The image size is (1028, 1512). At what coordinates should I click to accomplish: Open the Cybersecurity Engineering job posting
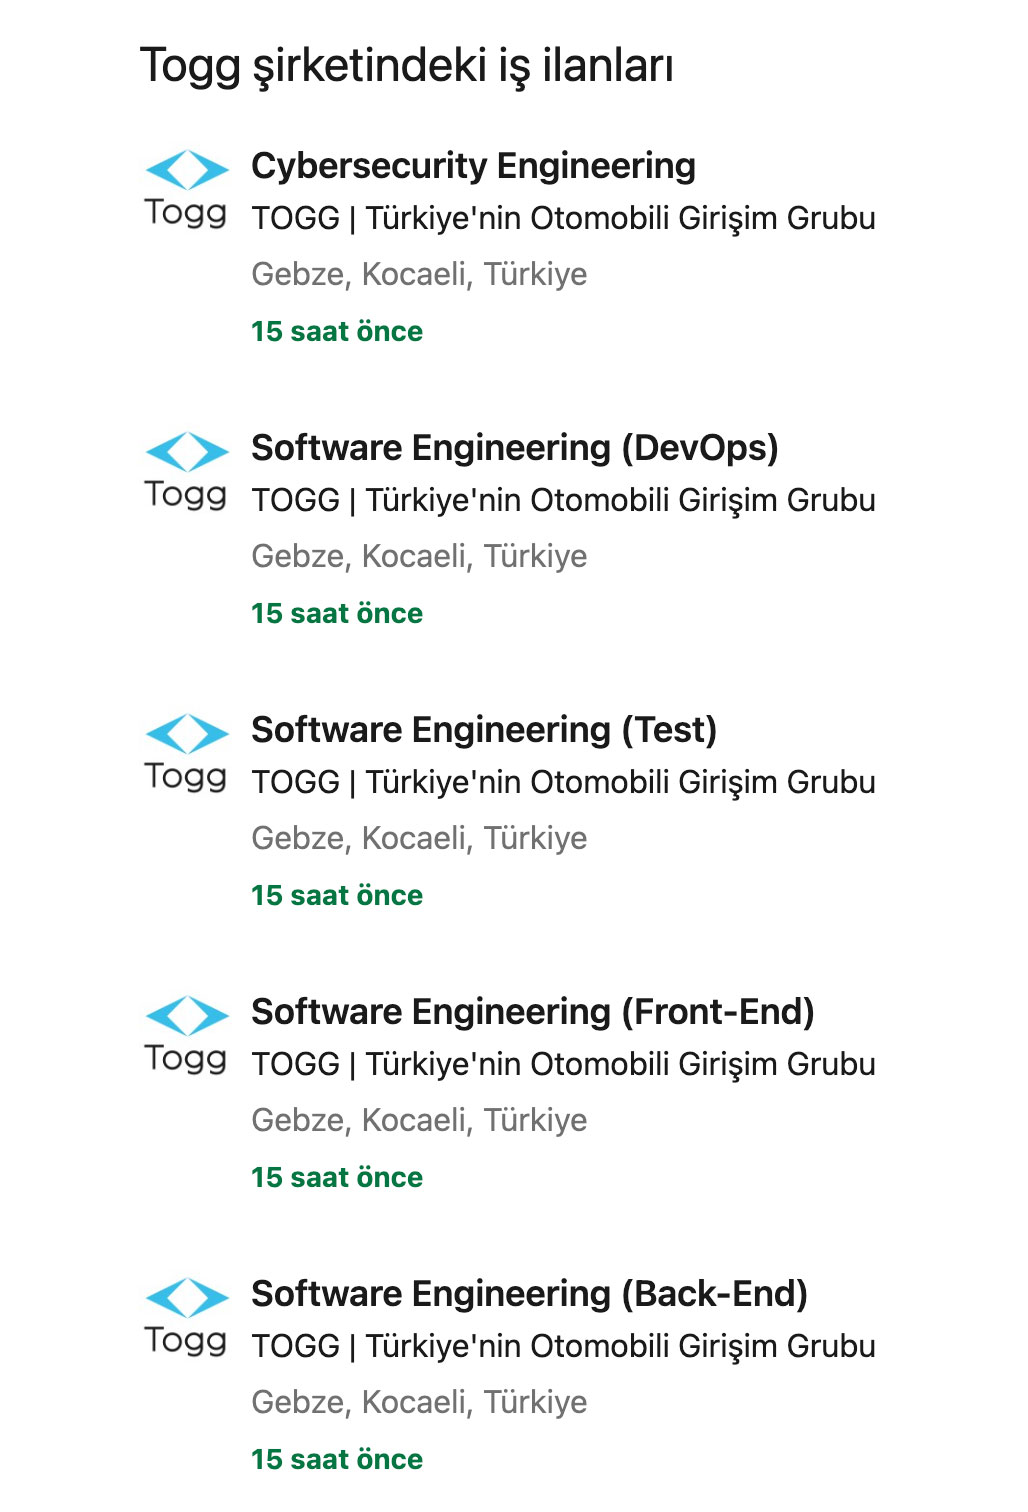point(473,166)
